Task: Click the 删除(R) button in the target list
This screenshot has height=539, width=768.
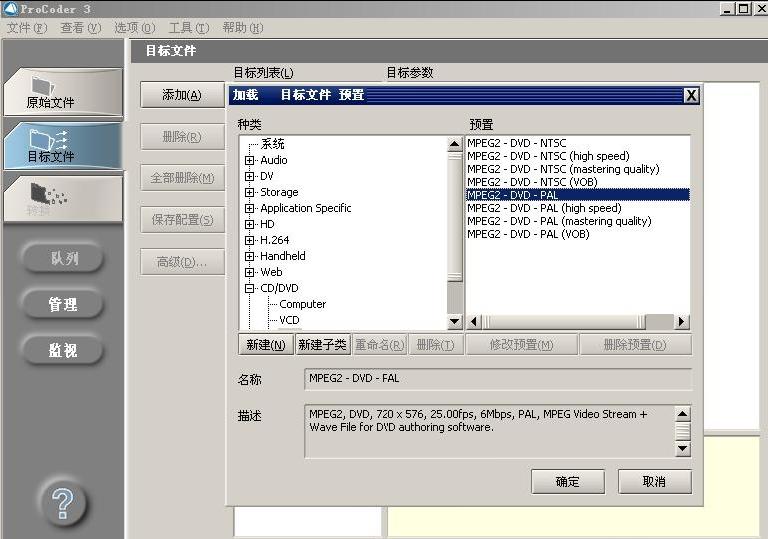Action: coord(182,137)
